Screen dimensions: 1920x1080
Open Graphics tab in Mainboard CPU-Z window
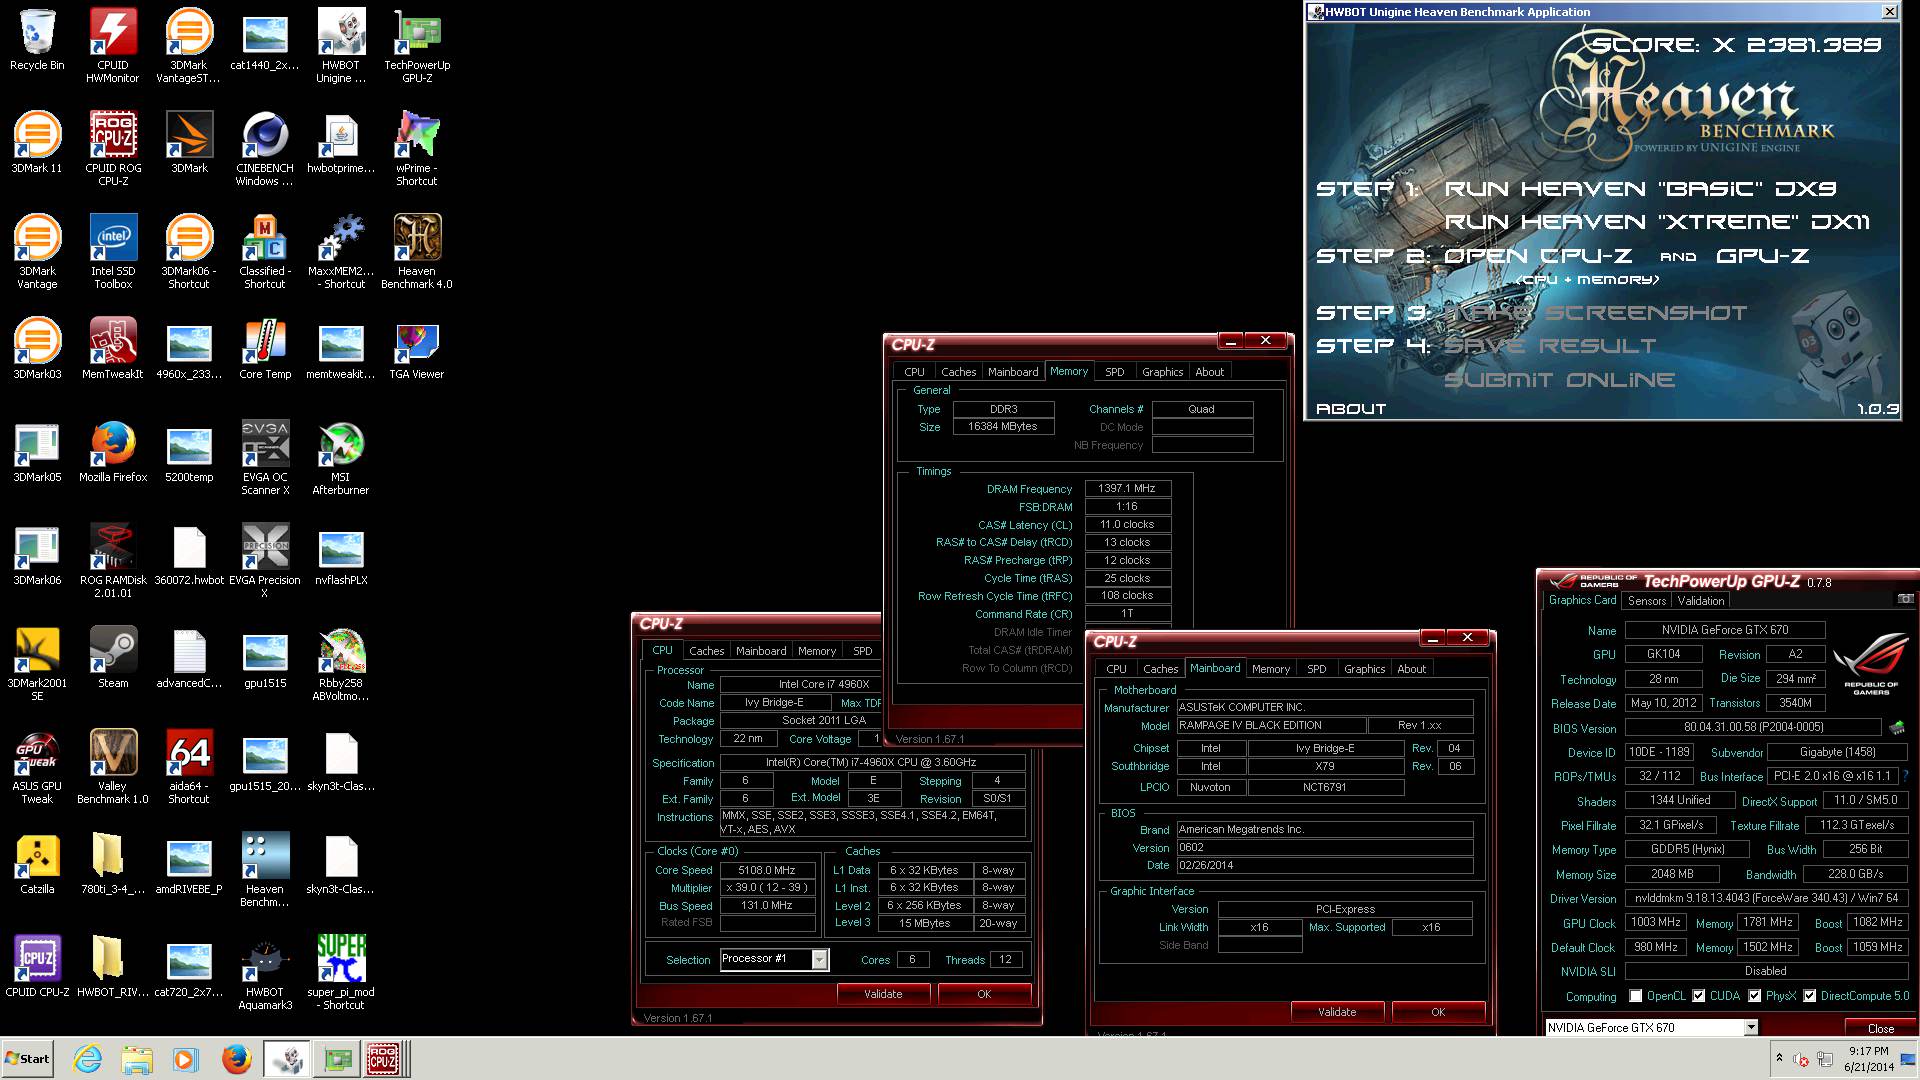point(1365,669)
